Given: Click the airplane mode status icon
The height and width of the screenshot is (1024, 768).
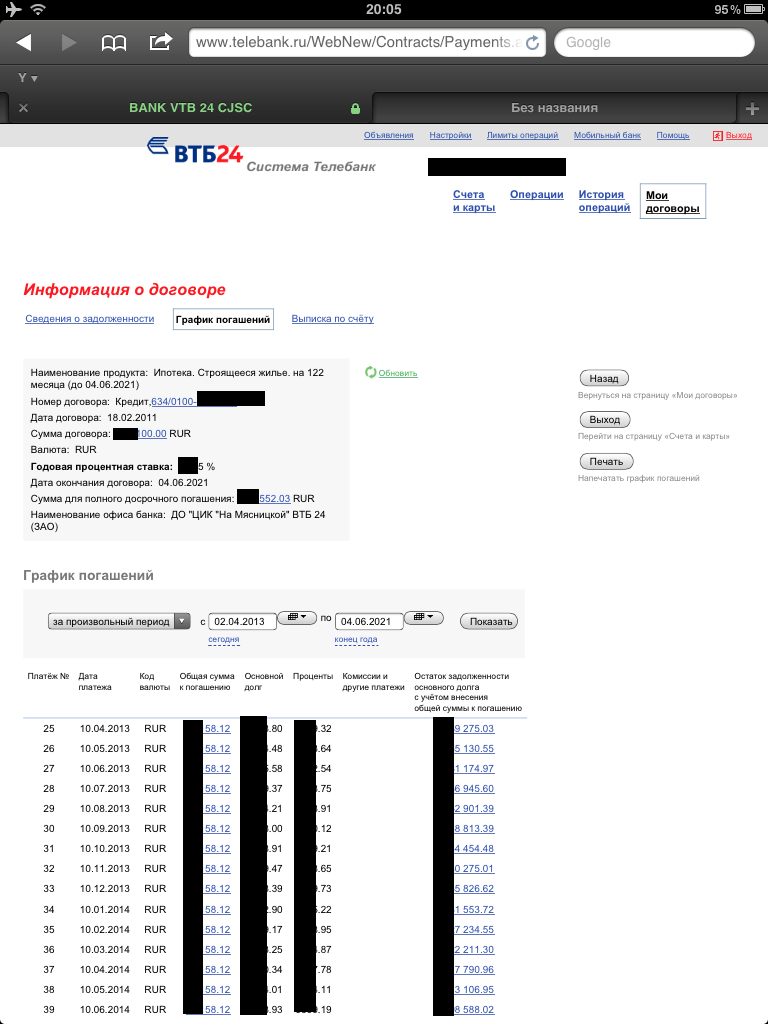Looking at the screenshot, I should click(x=13, y=9).
